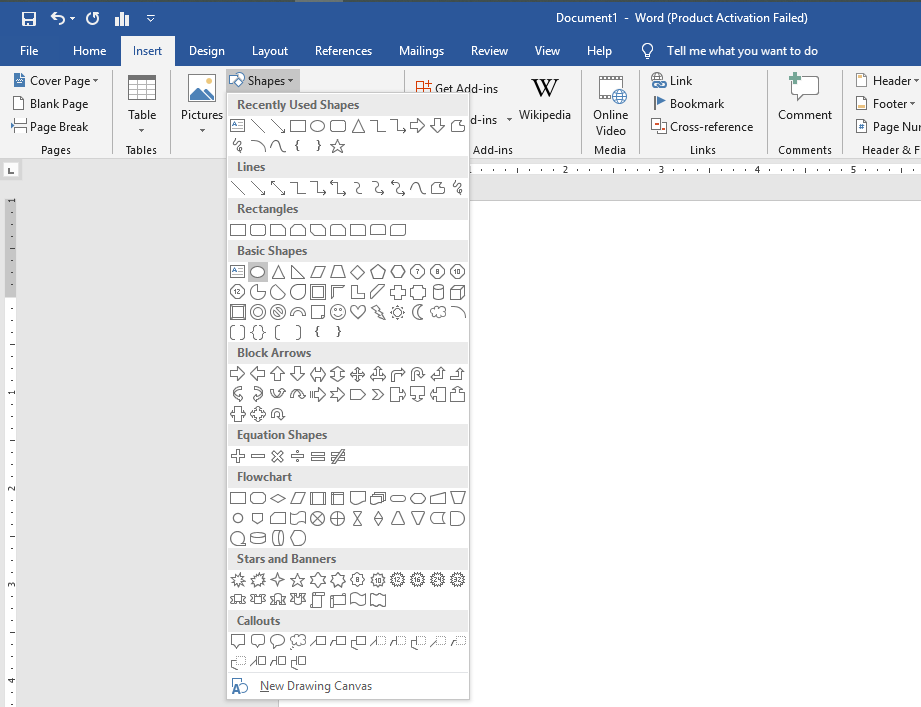
Task: Select the Flowchart Decision diamond shape
Action: point(277,499)
